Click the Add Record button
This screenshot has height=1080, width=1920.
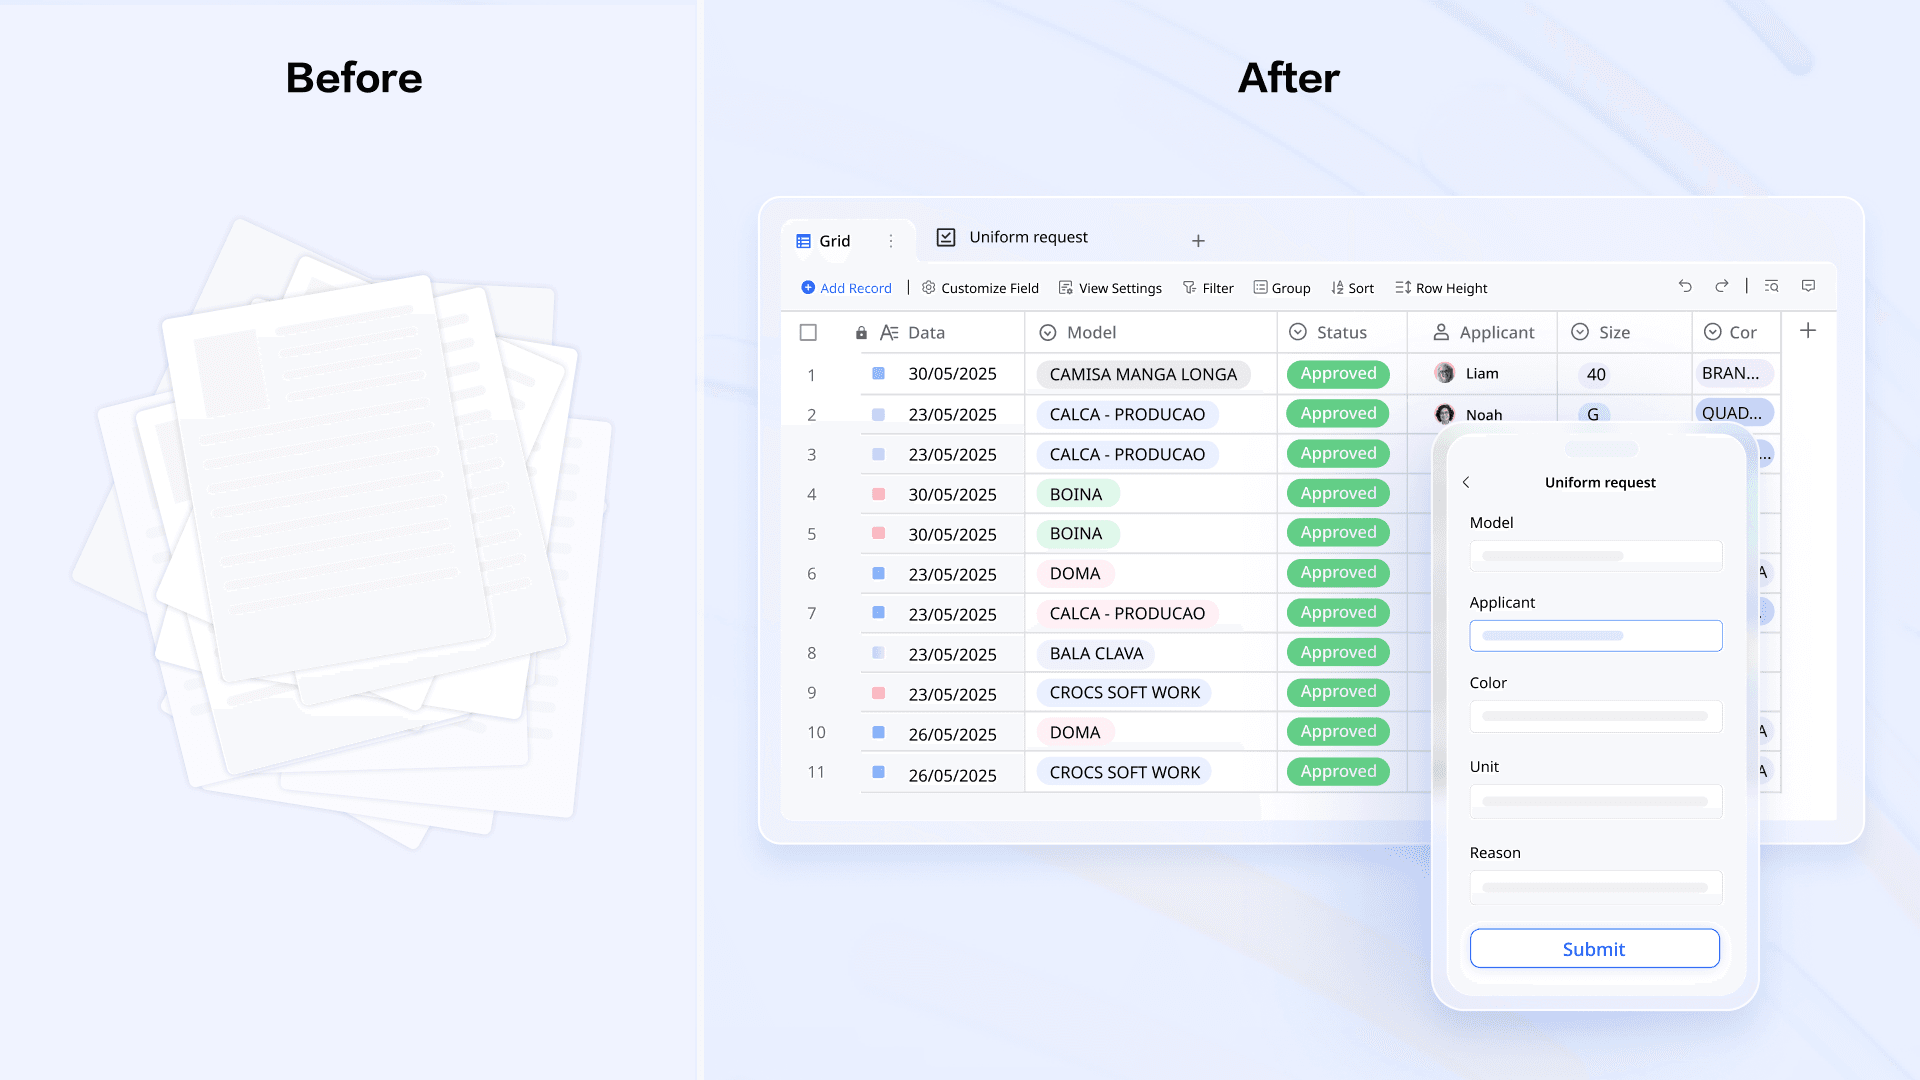click(x=846, y=288)
